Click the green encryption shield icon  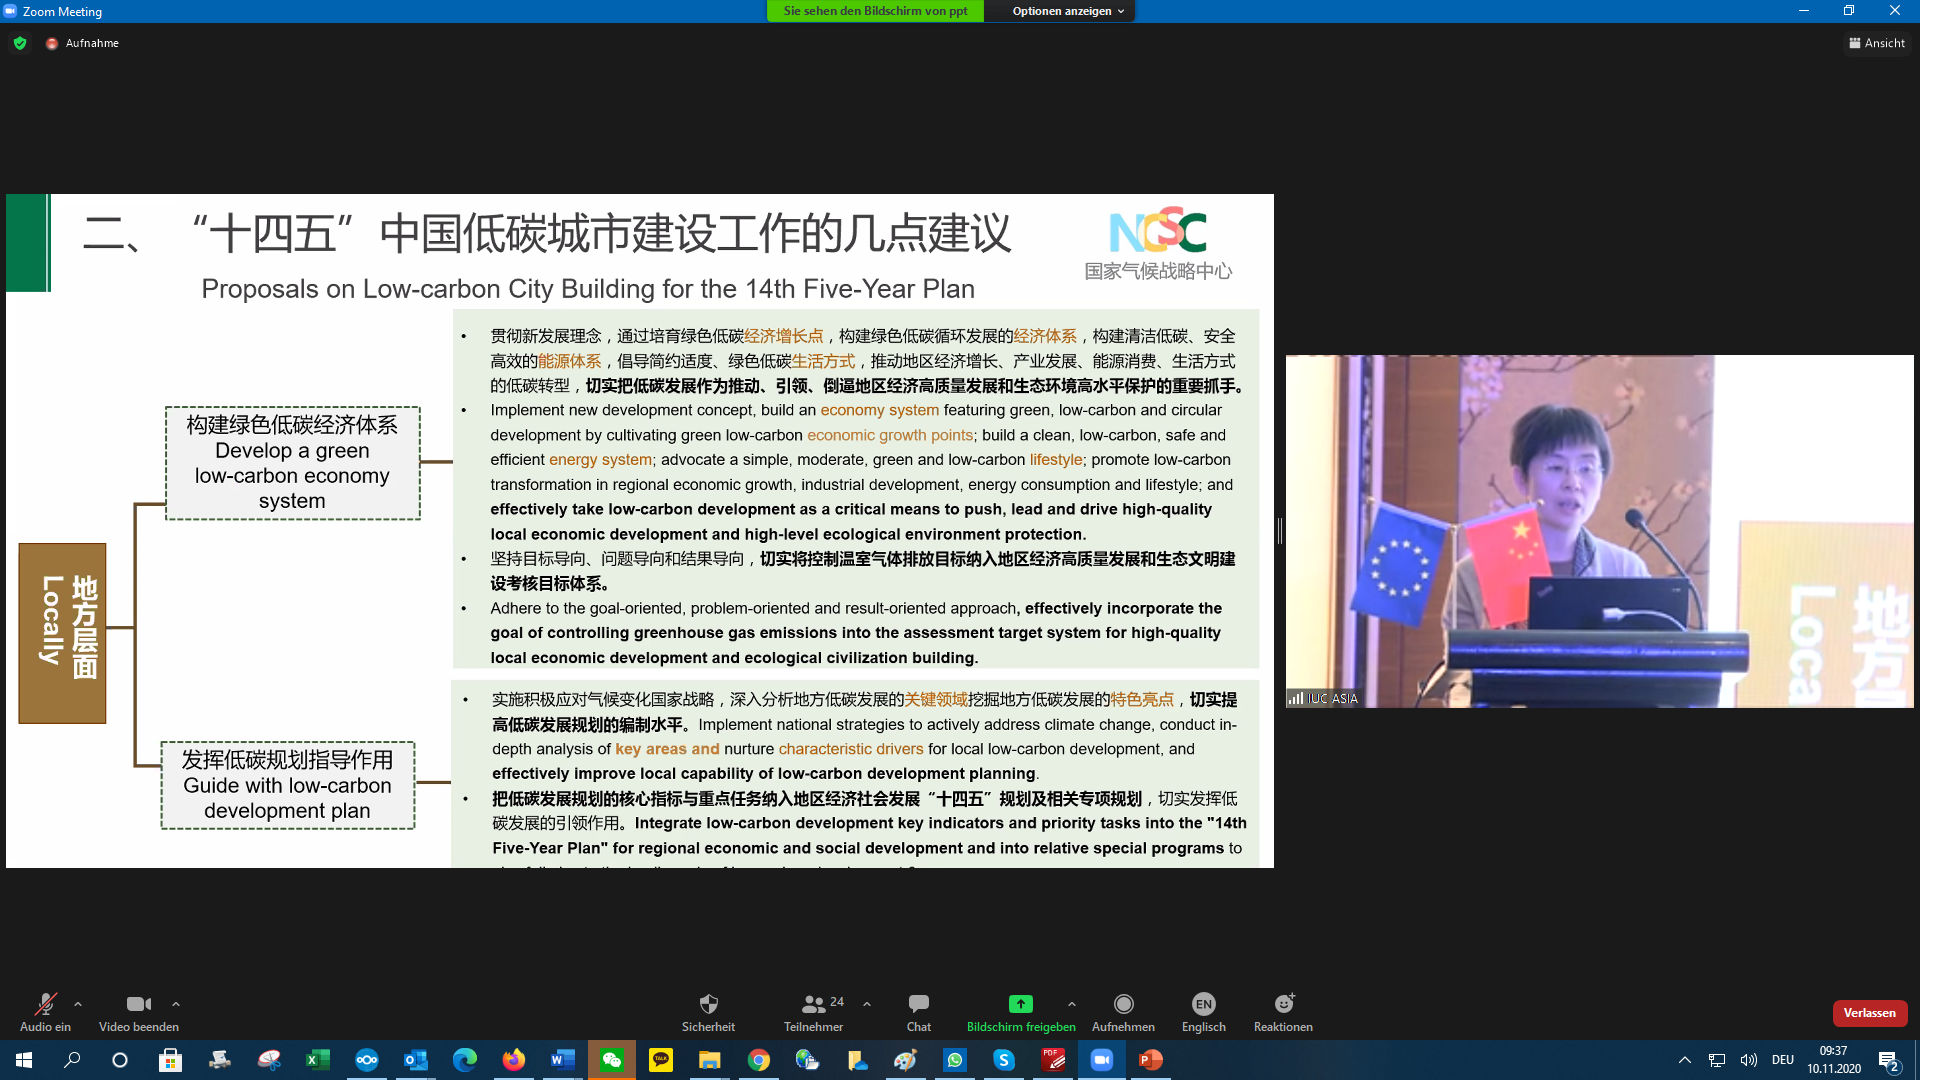[20, 43]
